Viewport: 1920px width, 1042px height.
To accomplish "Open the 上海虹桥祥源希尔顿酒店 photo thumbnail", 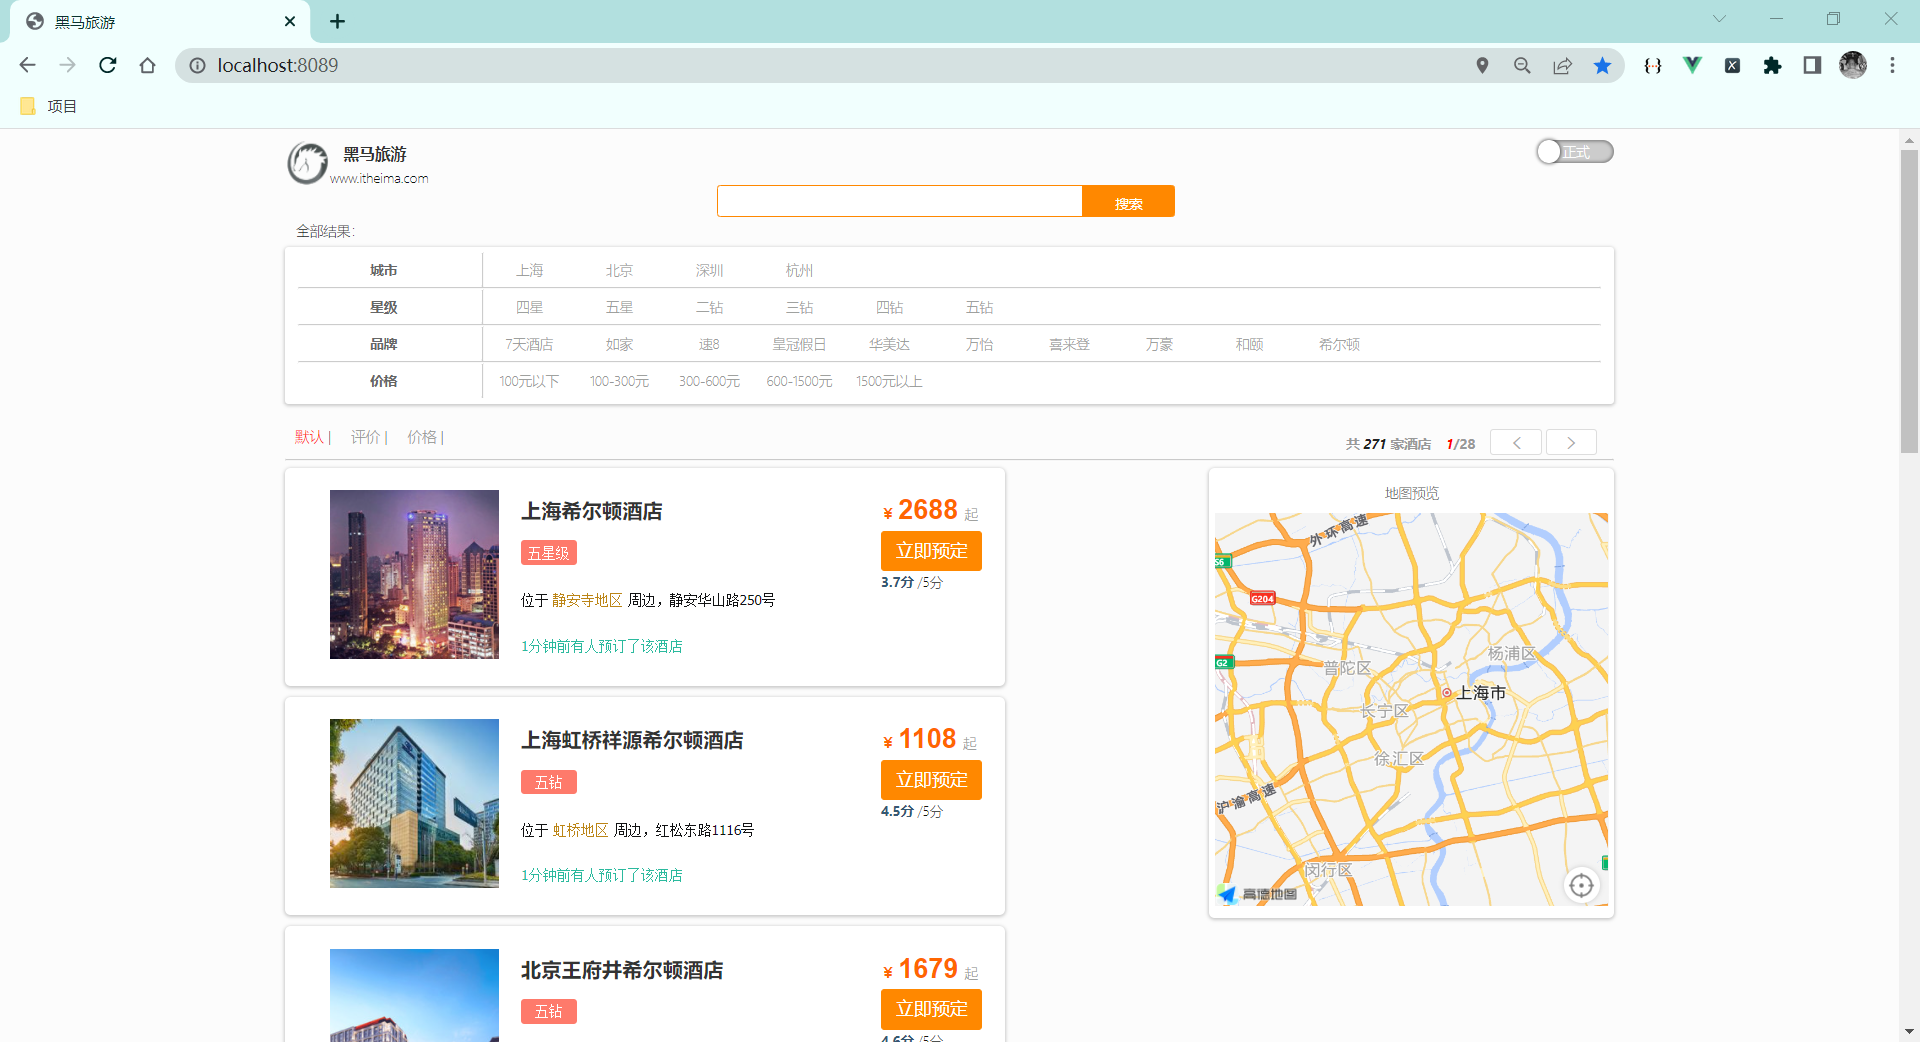I will 414,803.
